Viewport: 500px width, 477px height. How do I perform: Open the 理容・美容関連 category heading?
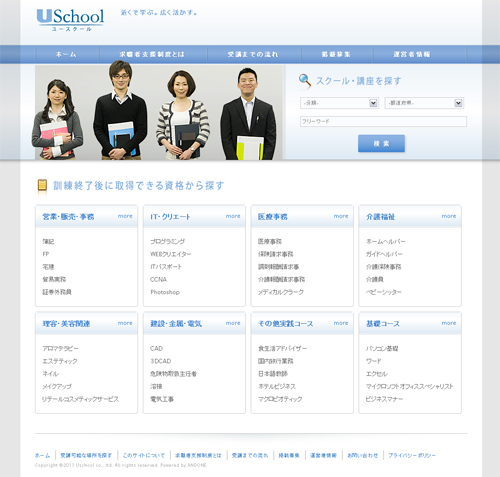66,324
